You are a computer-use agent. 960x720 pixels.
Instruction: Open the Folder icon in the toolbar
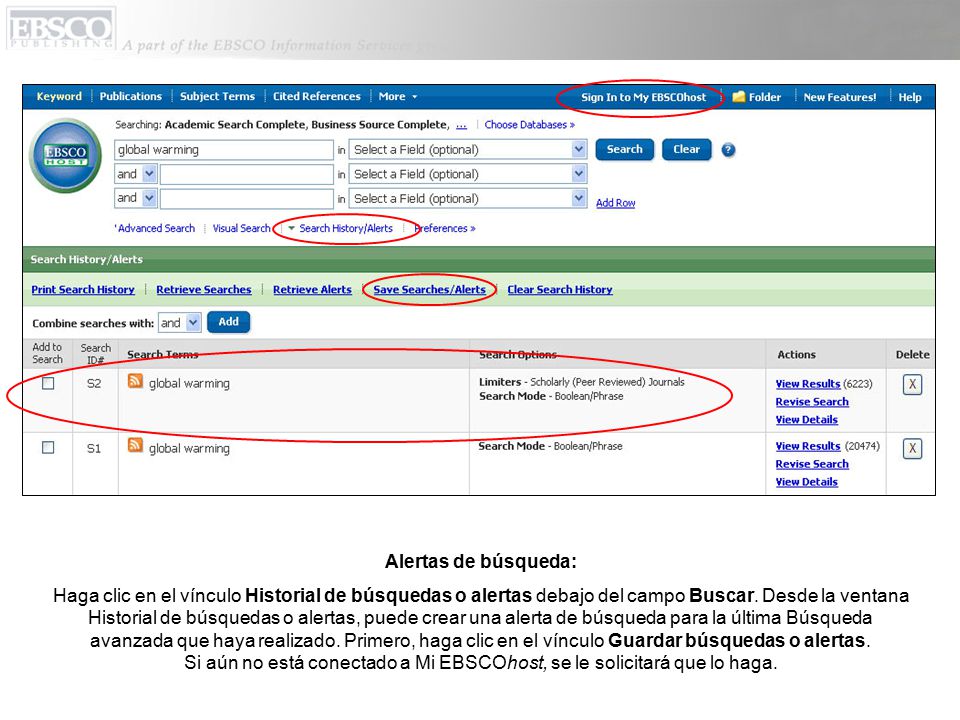pyautogui.click(x=739, y=97)
